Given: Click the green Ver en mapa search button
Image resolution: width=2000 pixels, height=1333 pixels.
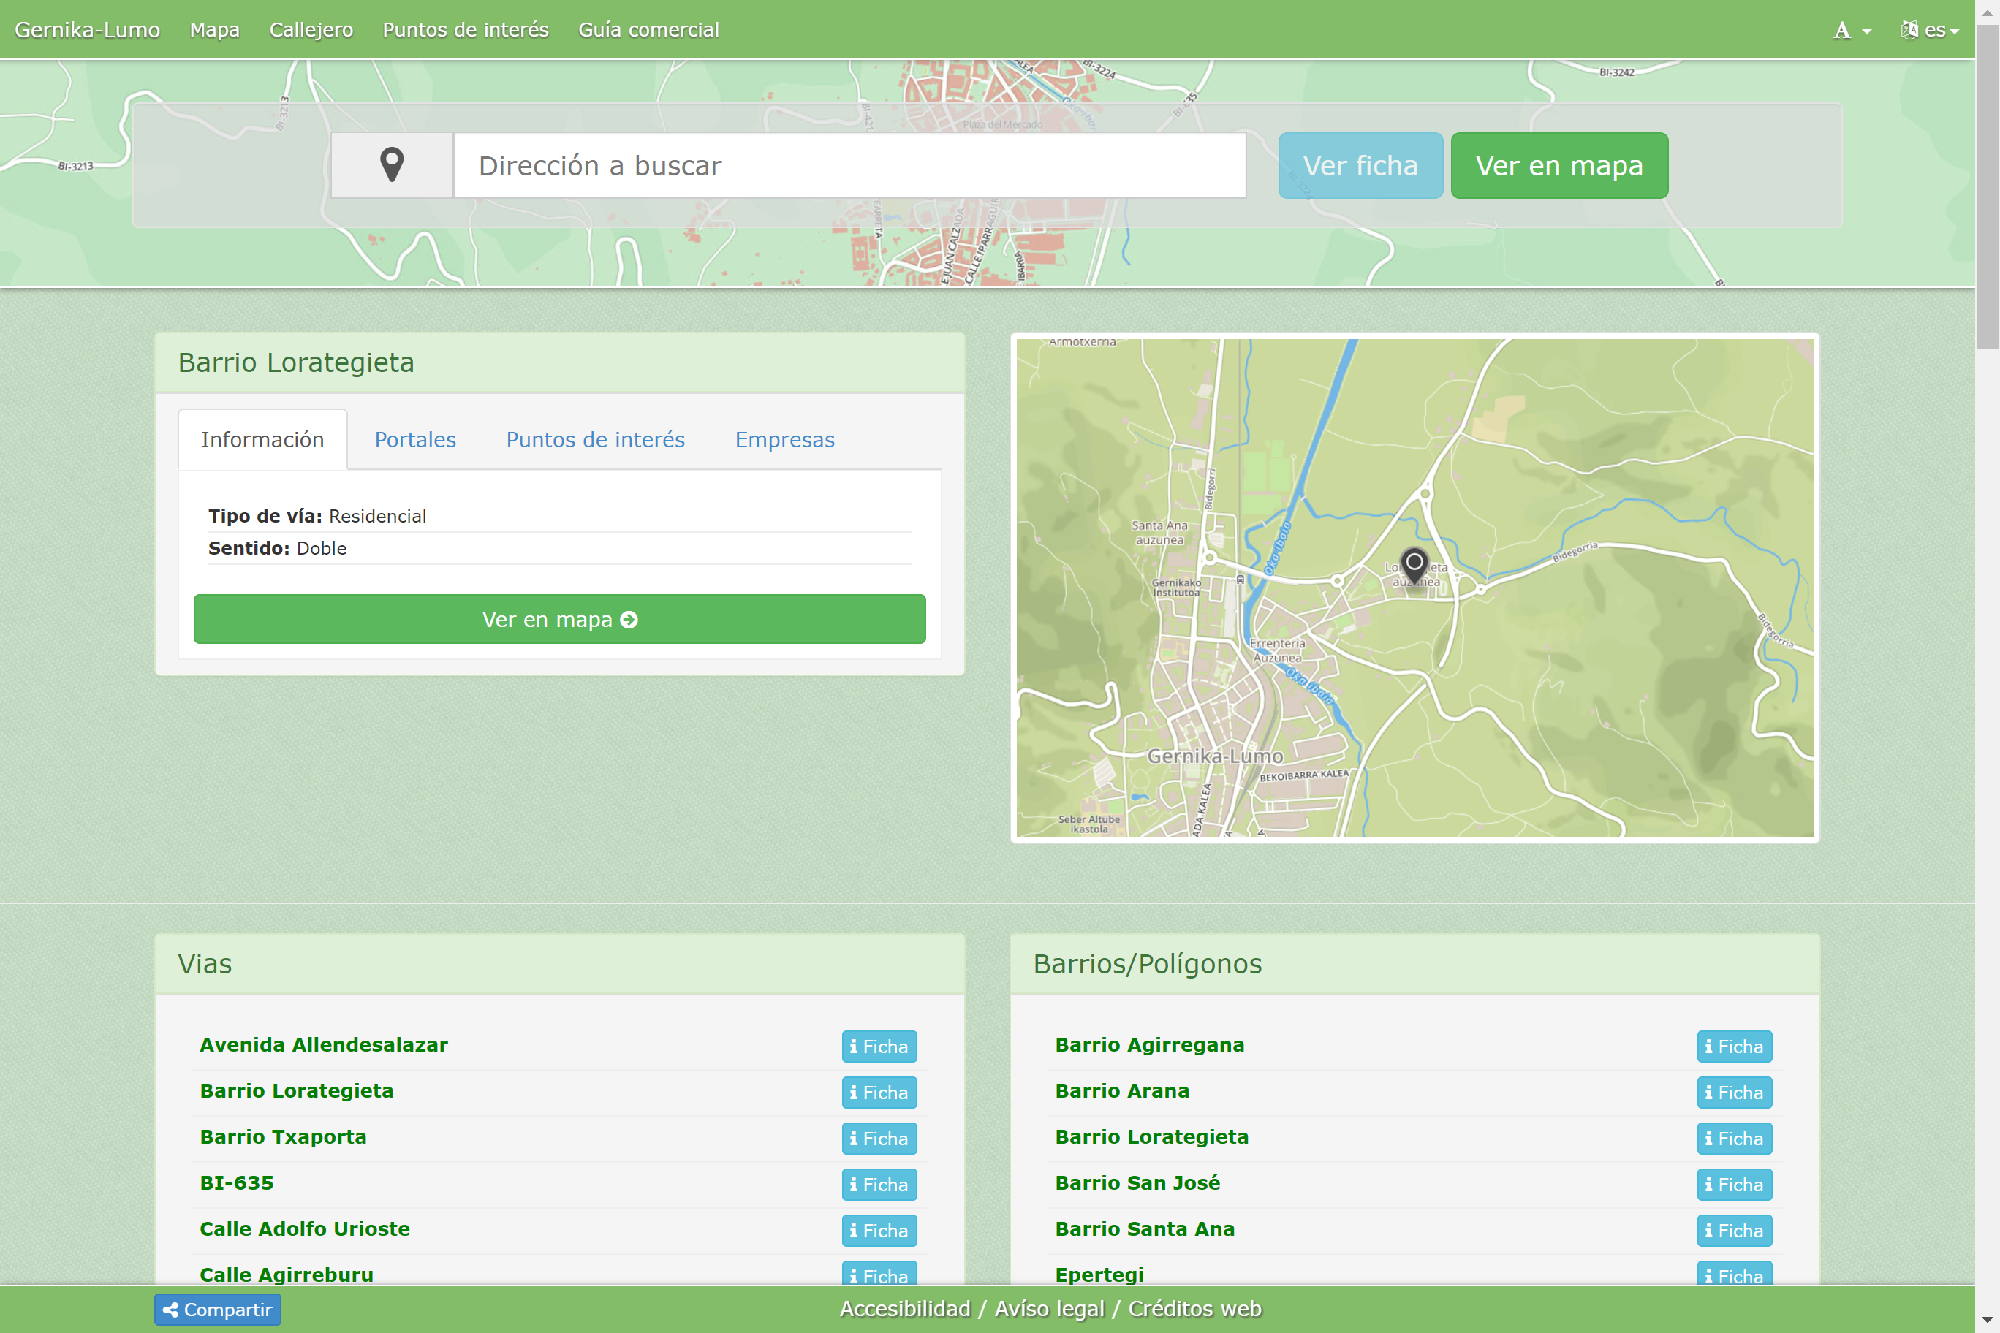Looking at the screenshot, I should point(1559,166).
